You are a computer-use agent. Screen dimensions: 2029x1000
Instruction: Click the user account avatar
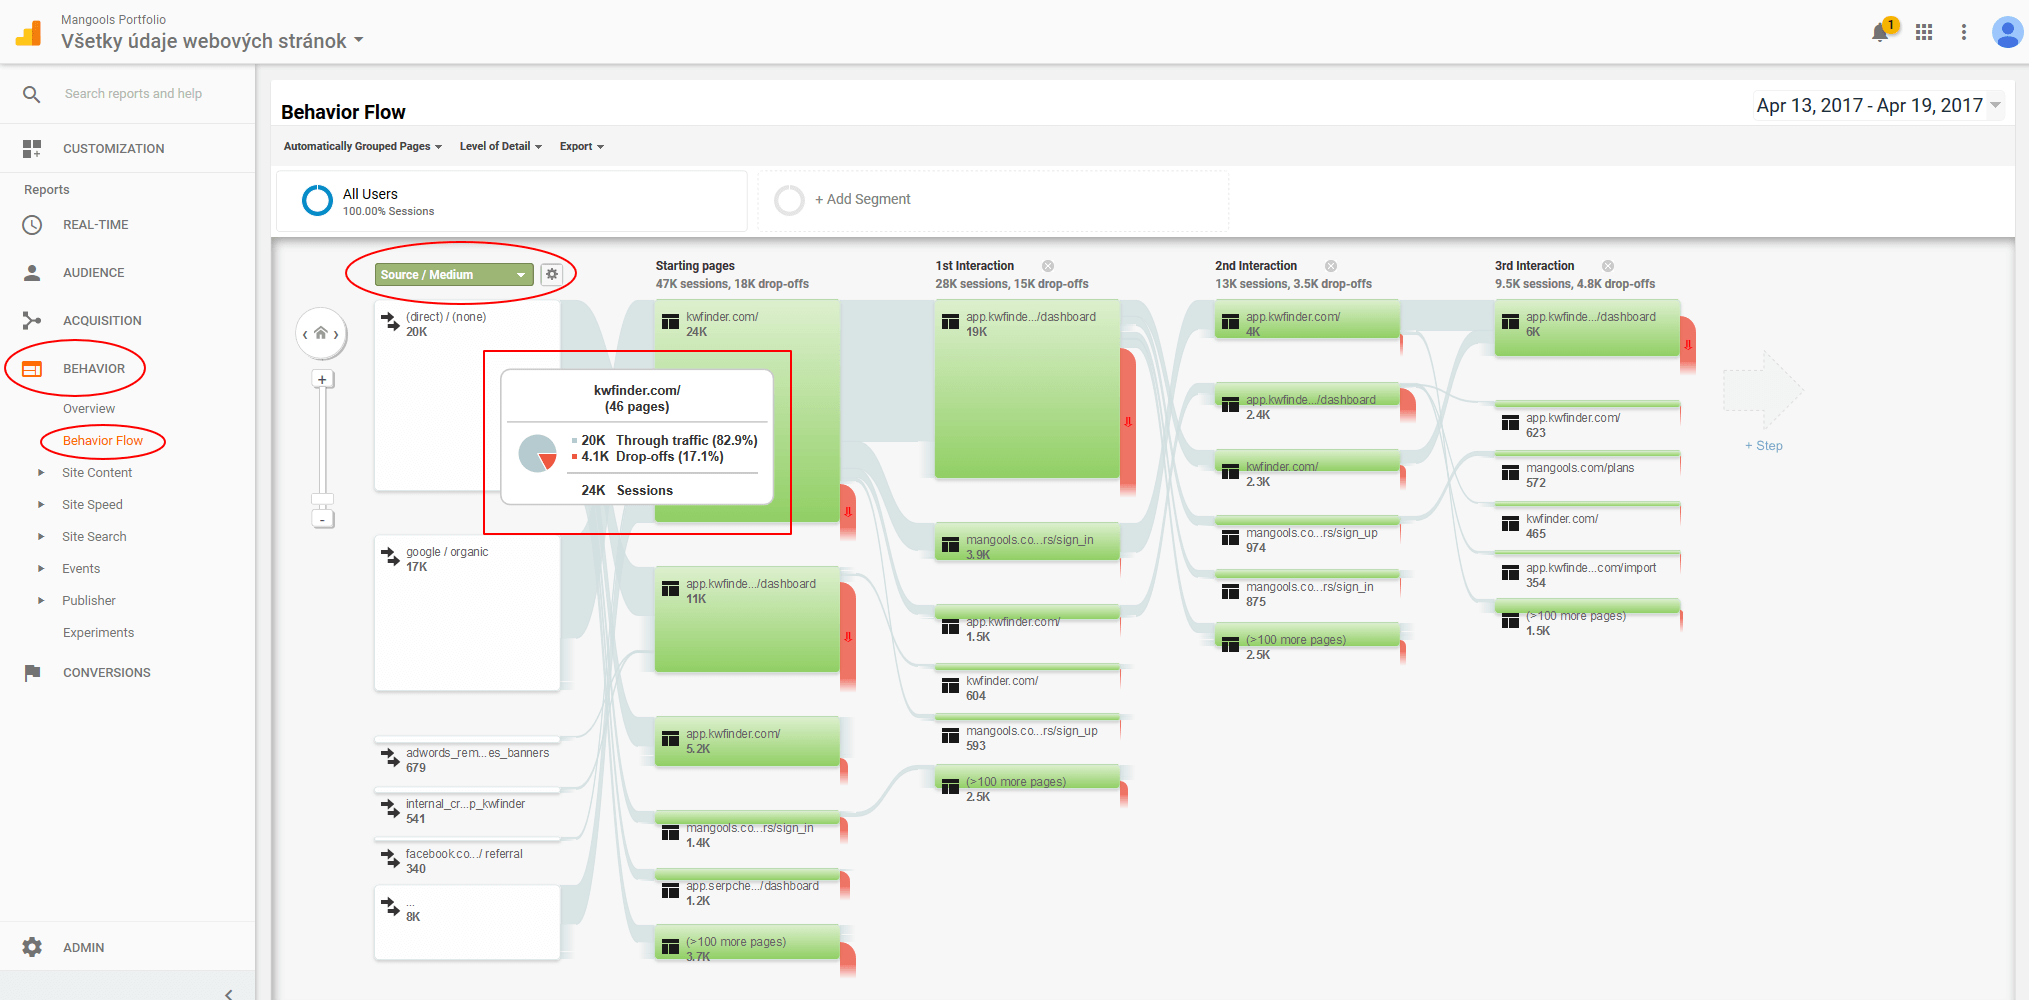click(x=2006, y=33)
